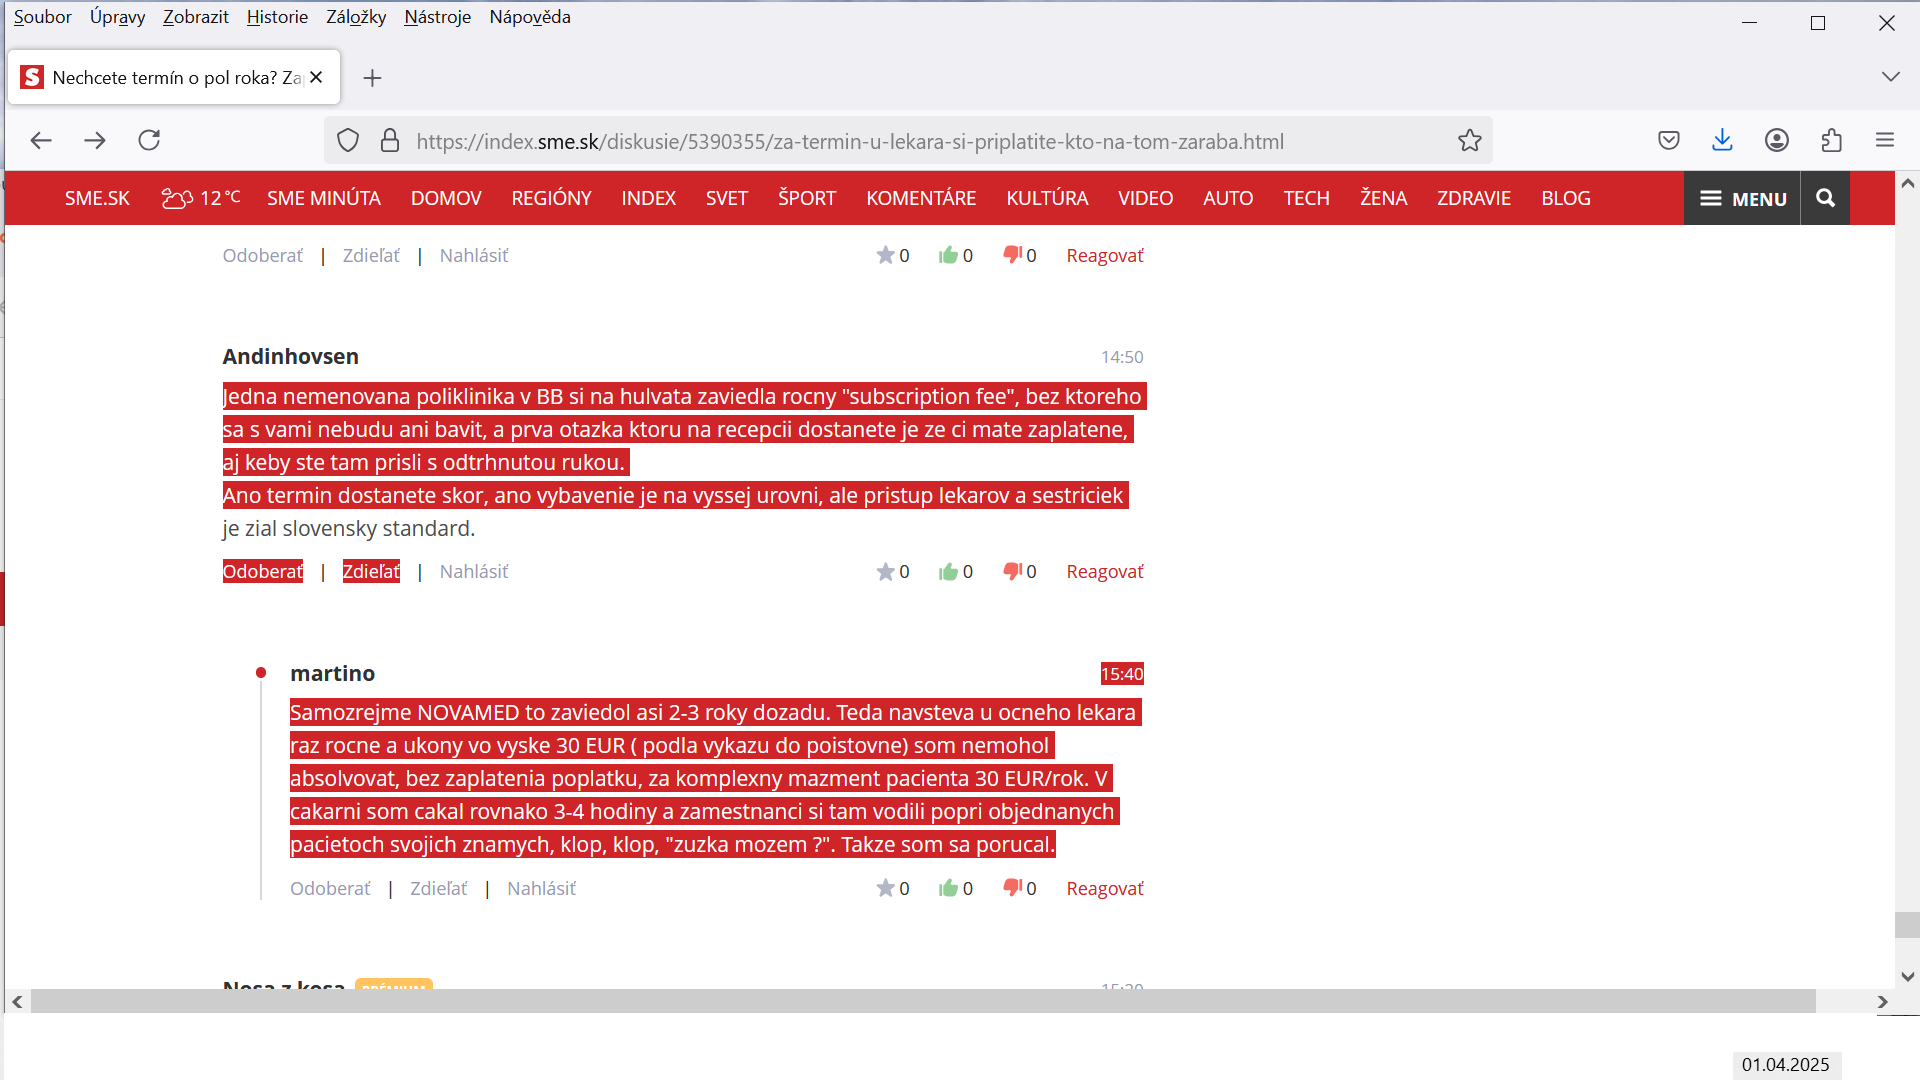
Task: Expand the list all tabs chevron
Action: point(1890,77)
